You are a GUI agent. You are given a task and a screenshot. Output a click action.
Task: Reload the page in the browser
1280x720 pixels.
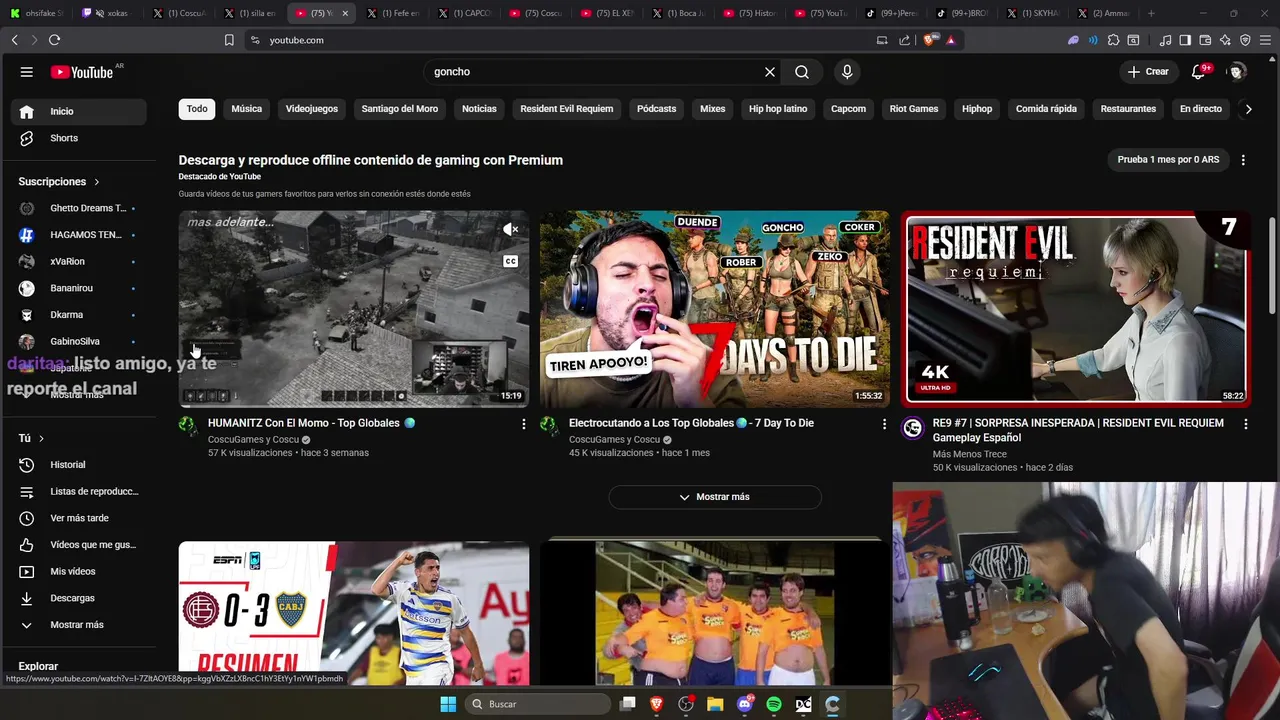(54, 40)
